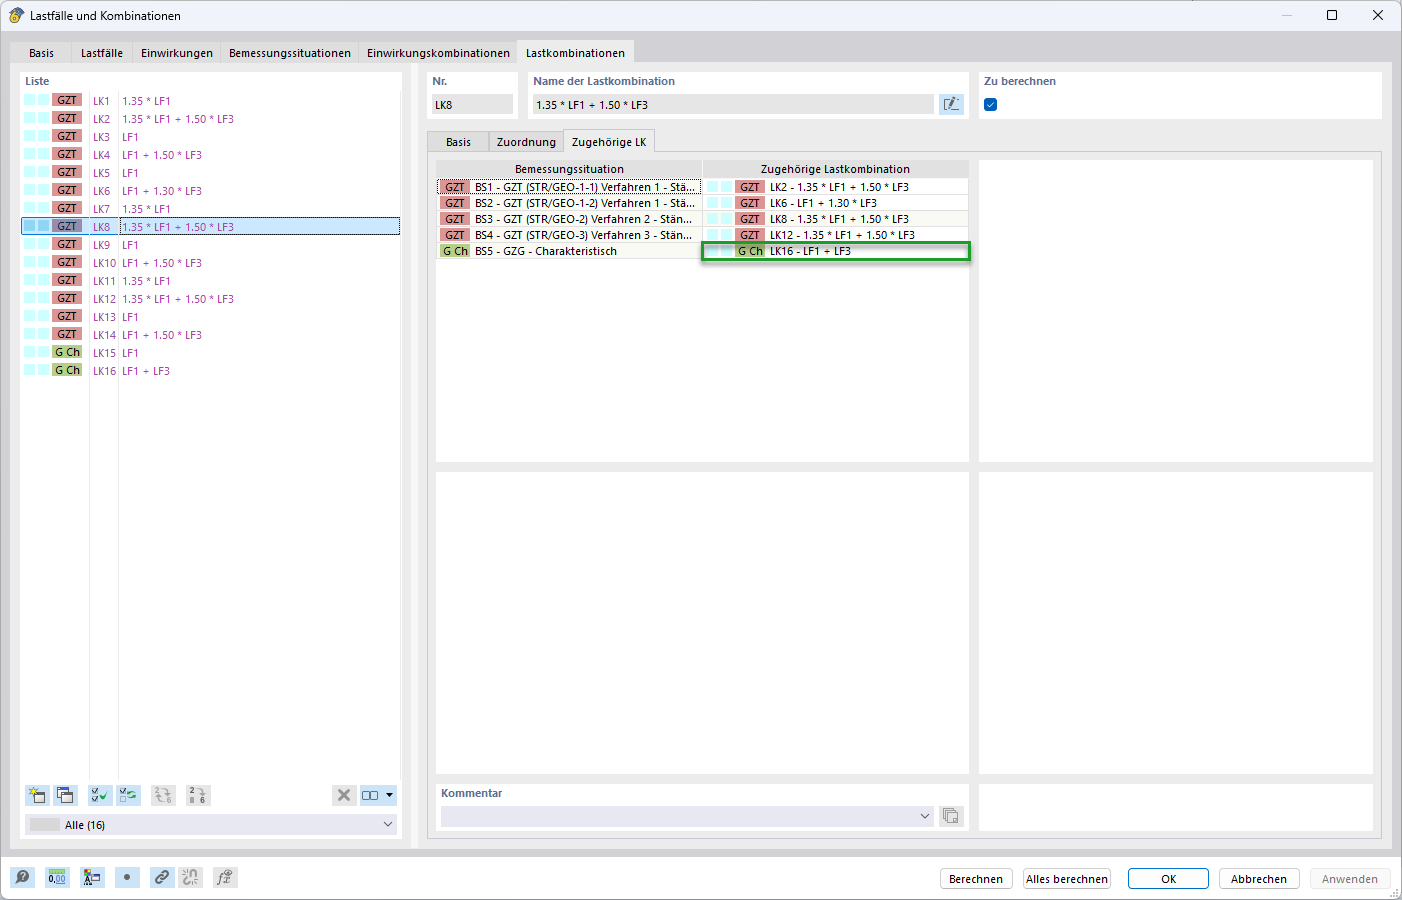Click the Anwenden button

[1350, 879]
